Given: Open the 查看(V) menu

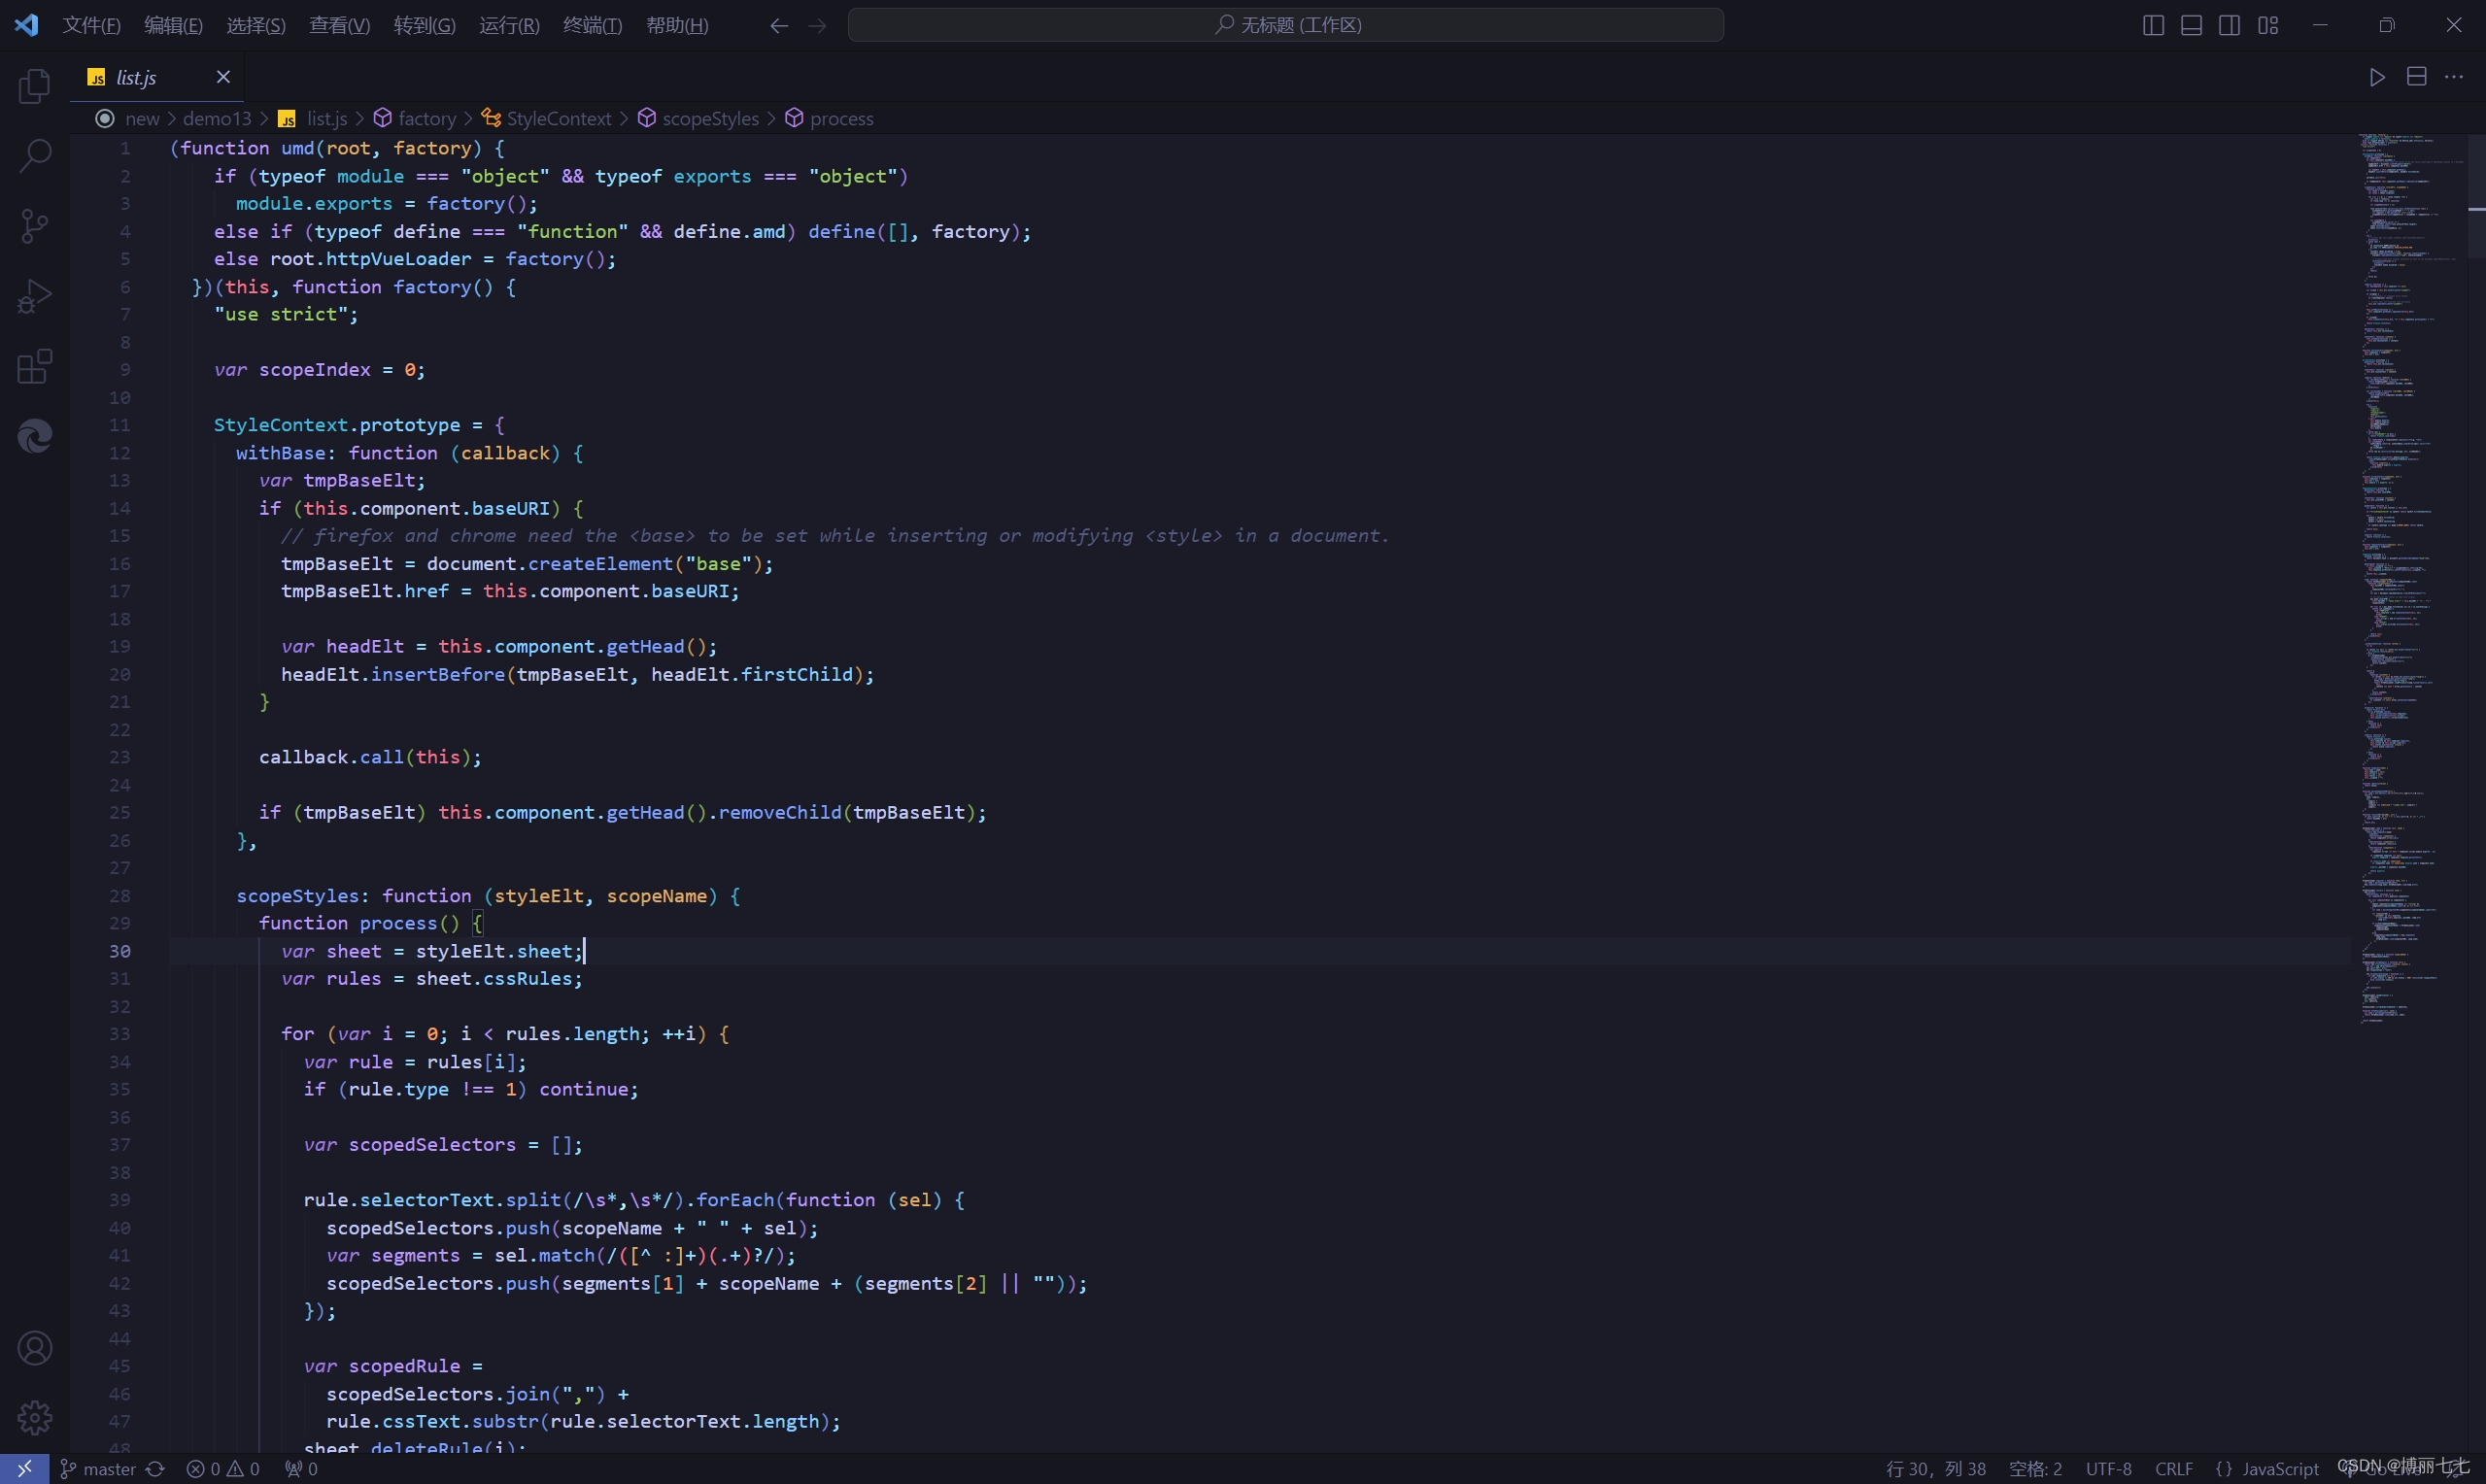Looking at the screenshot, I should [339, 25].
